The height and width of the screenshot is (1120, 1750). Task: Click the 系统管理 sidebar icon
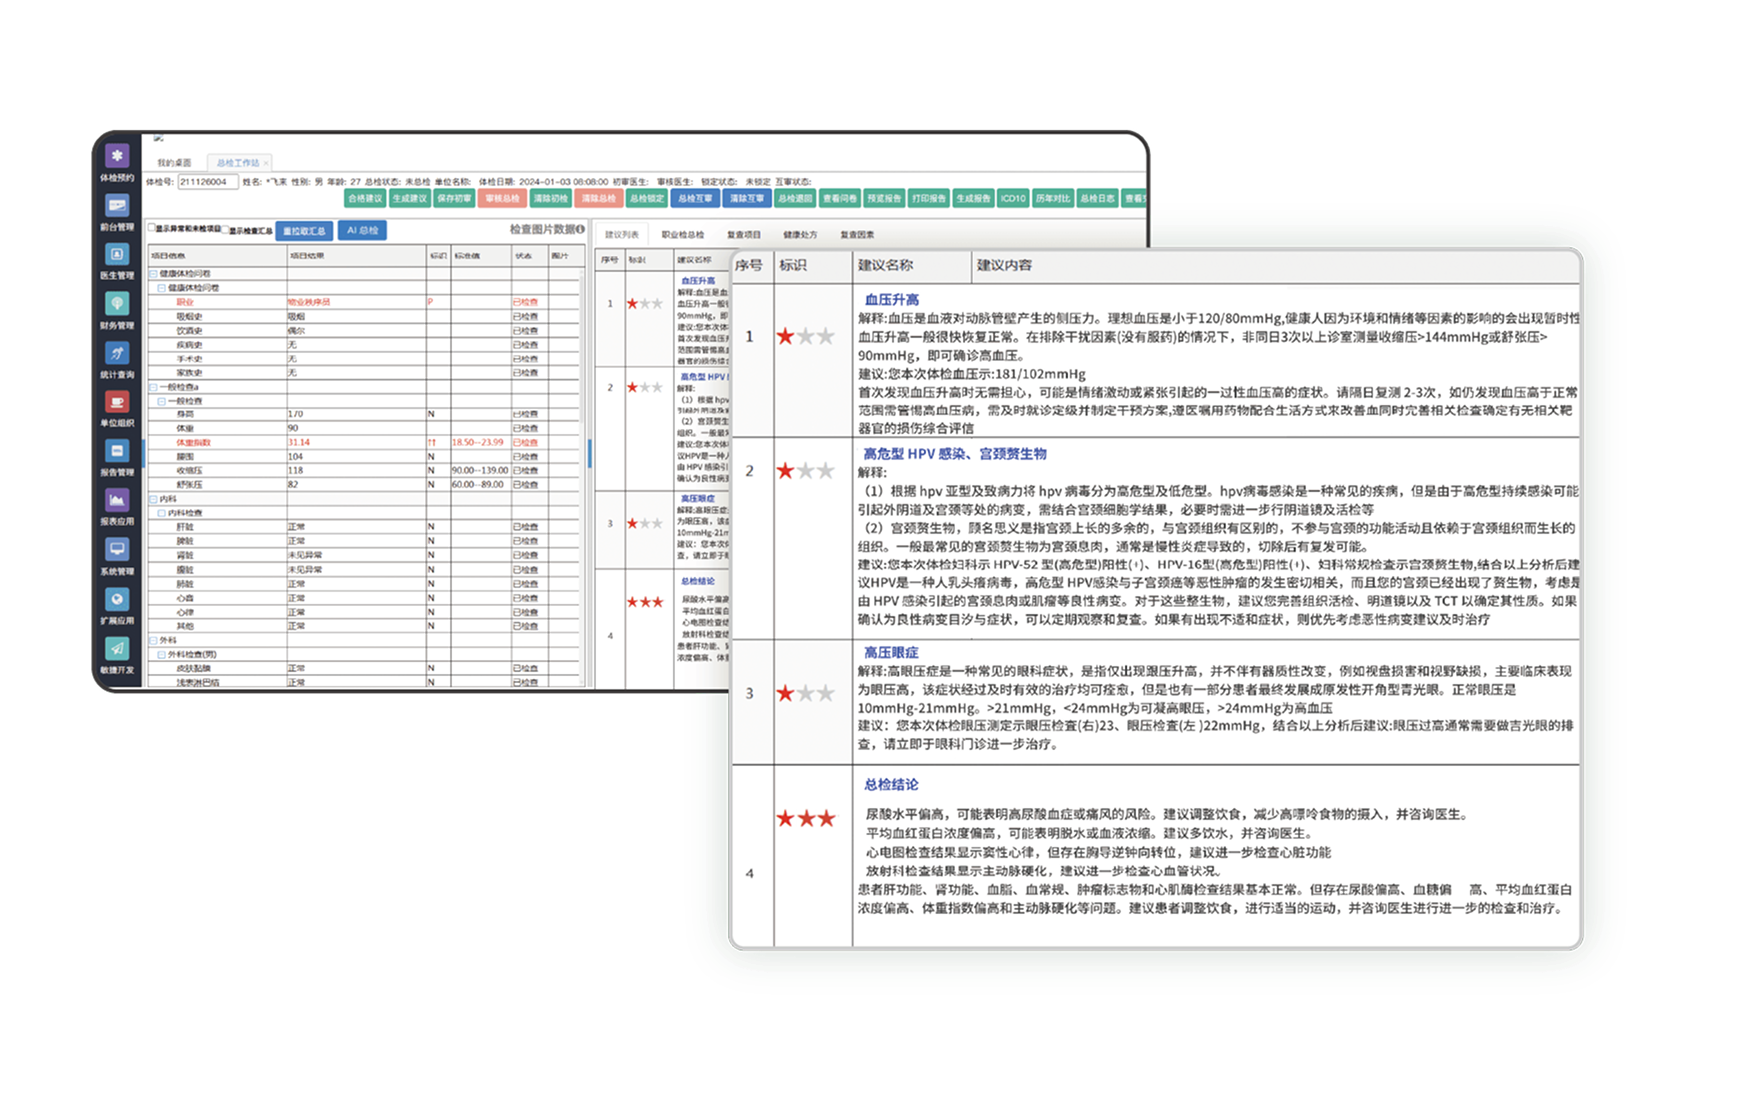tap(117, 550)
